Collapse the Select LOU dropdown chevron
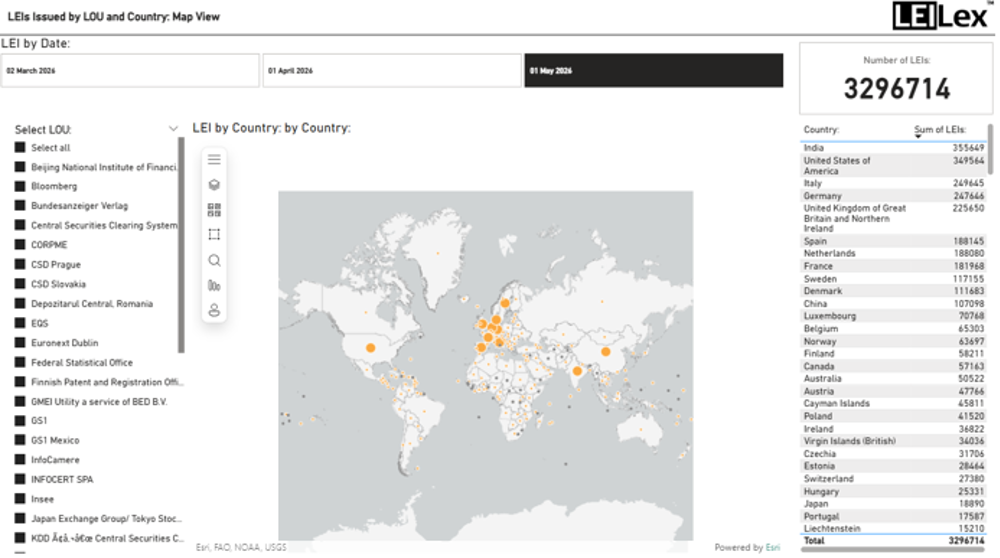The height and width of the screenshot is (558, 1000). coord(173,129)
